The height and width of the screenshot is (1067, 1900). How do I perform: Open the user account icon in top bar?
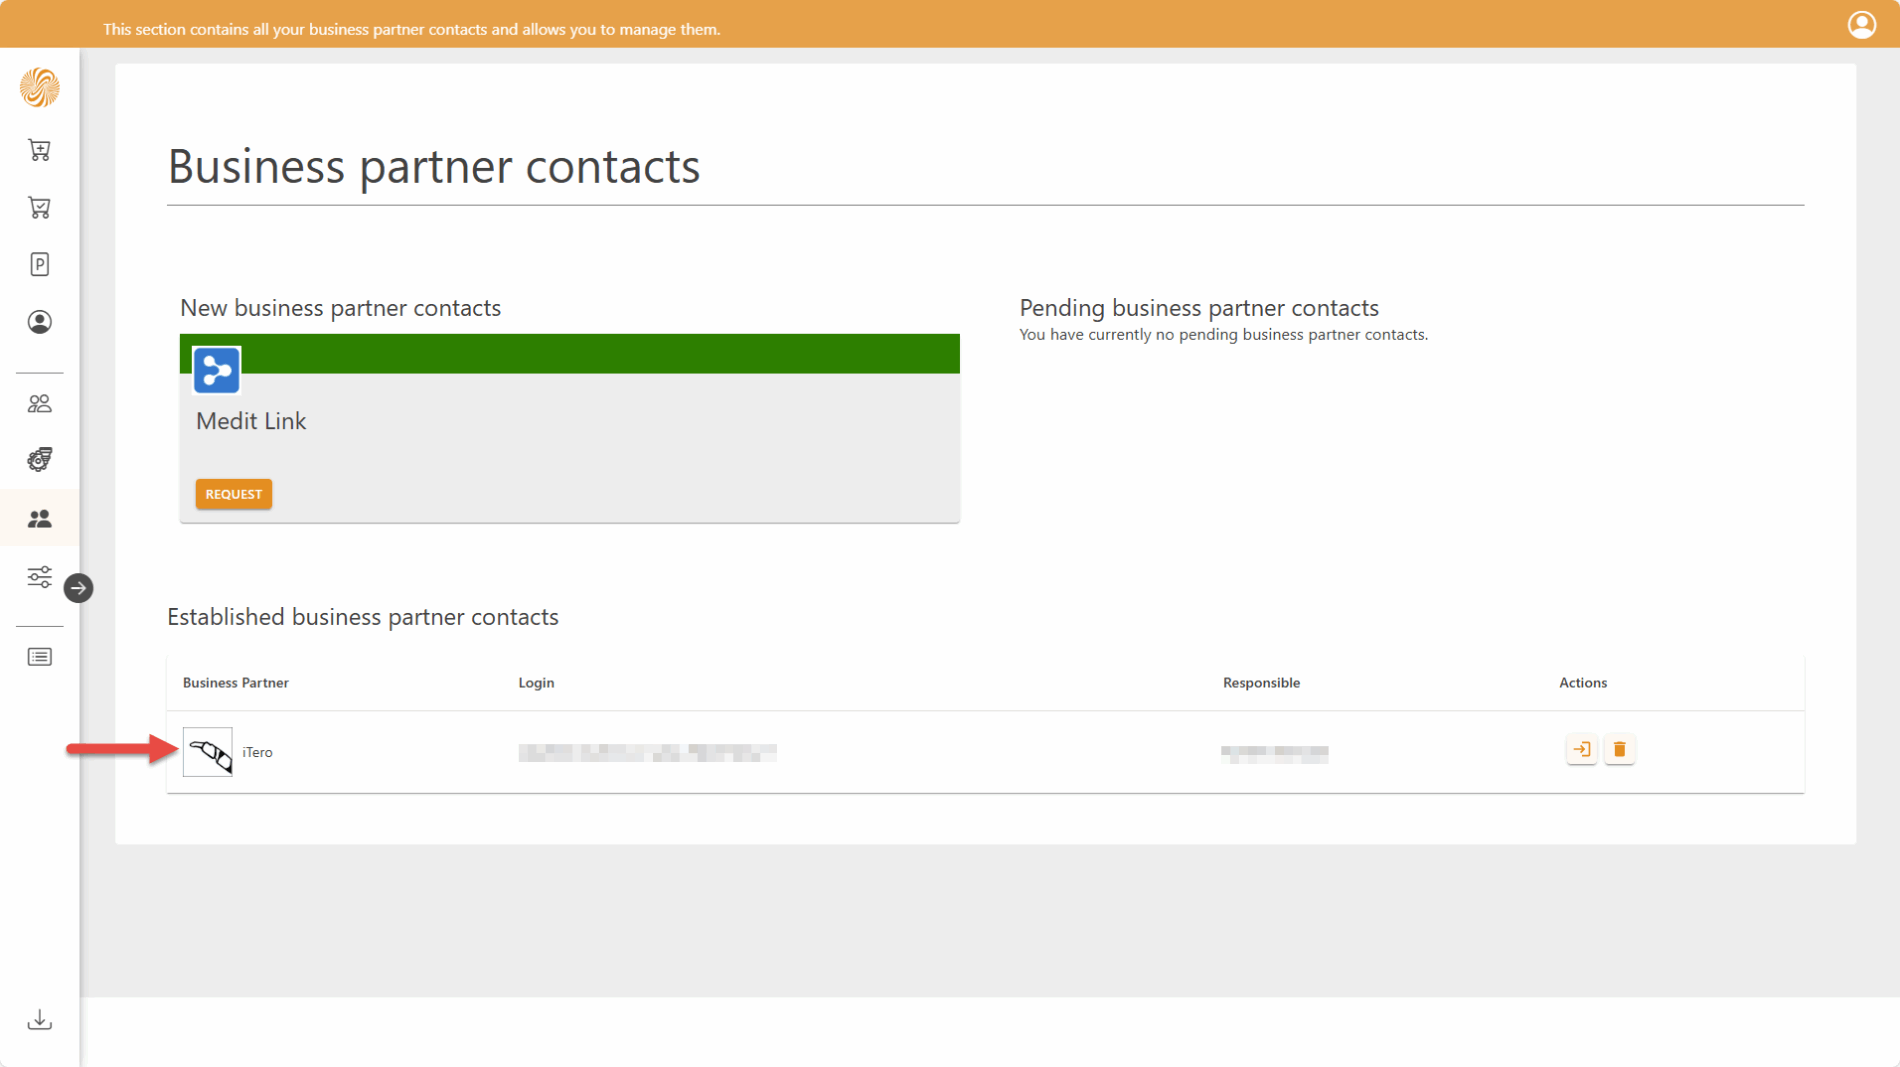(x=1861, y=25)
